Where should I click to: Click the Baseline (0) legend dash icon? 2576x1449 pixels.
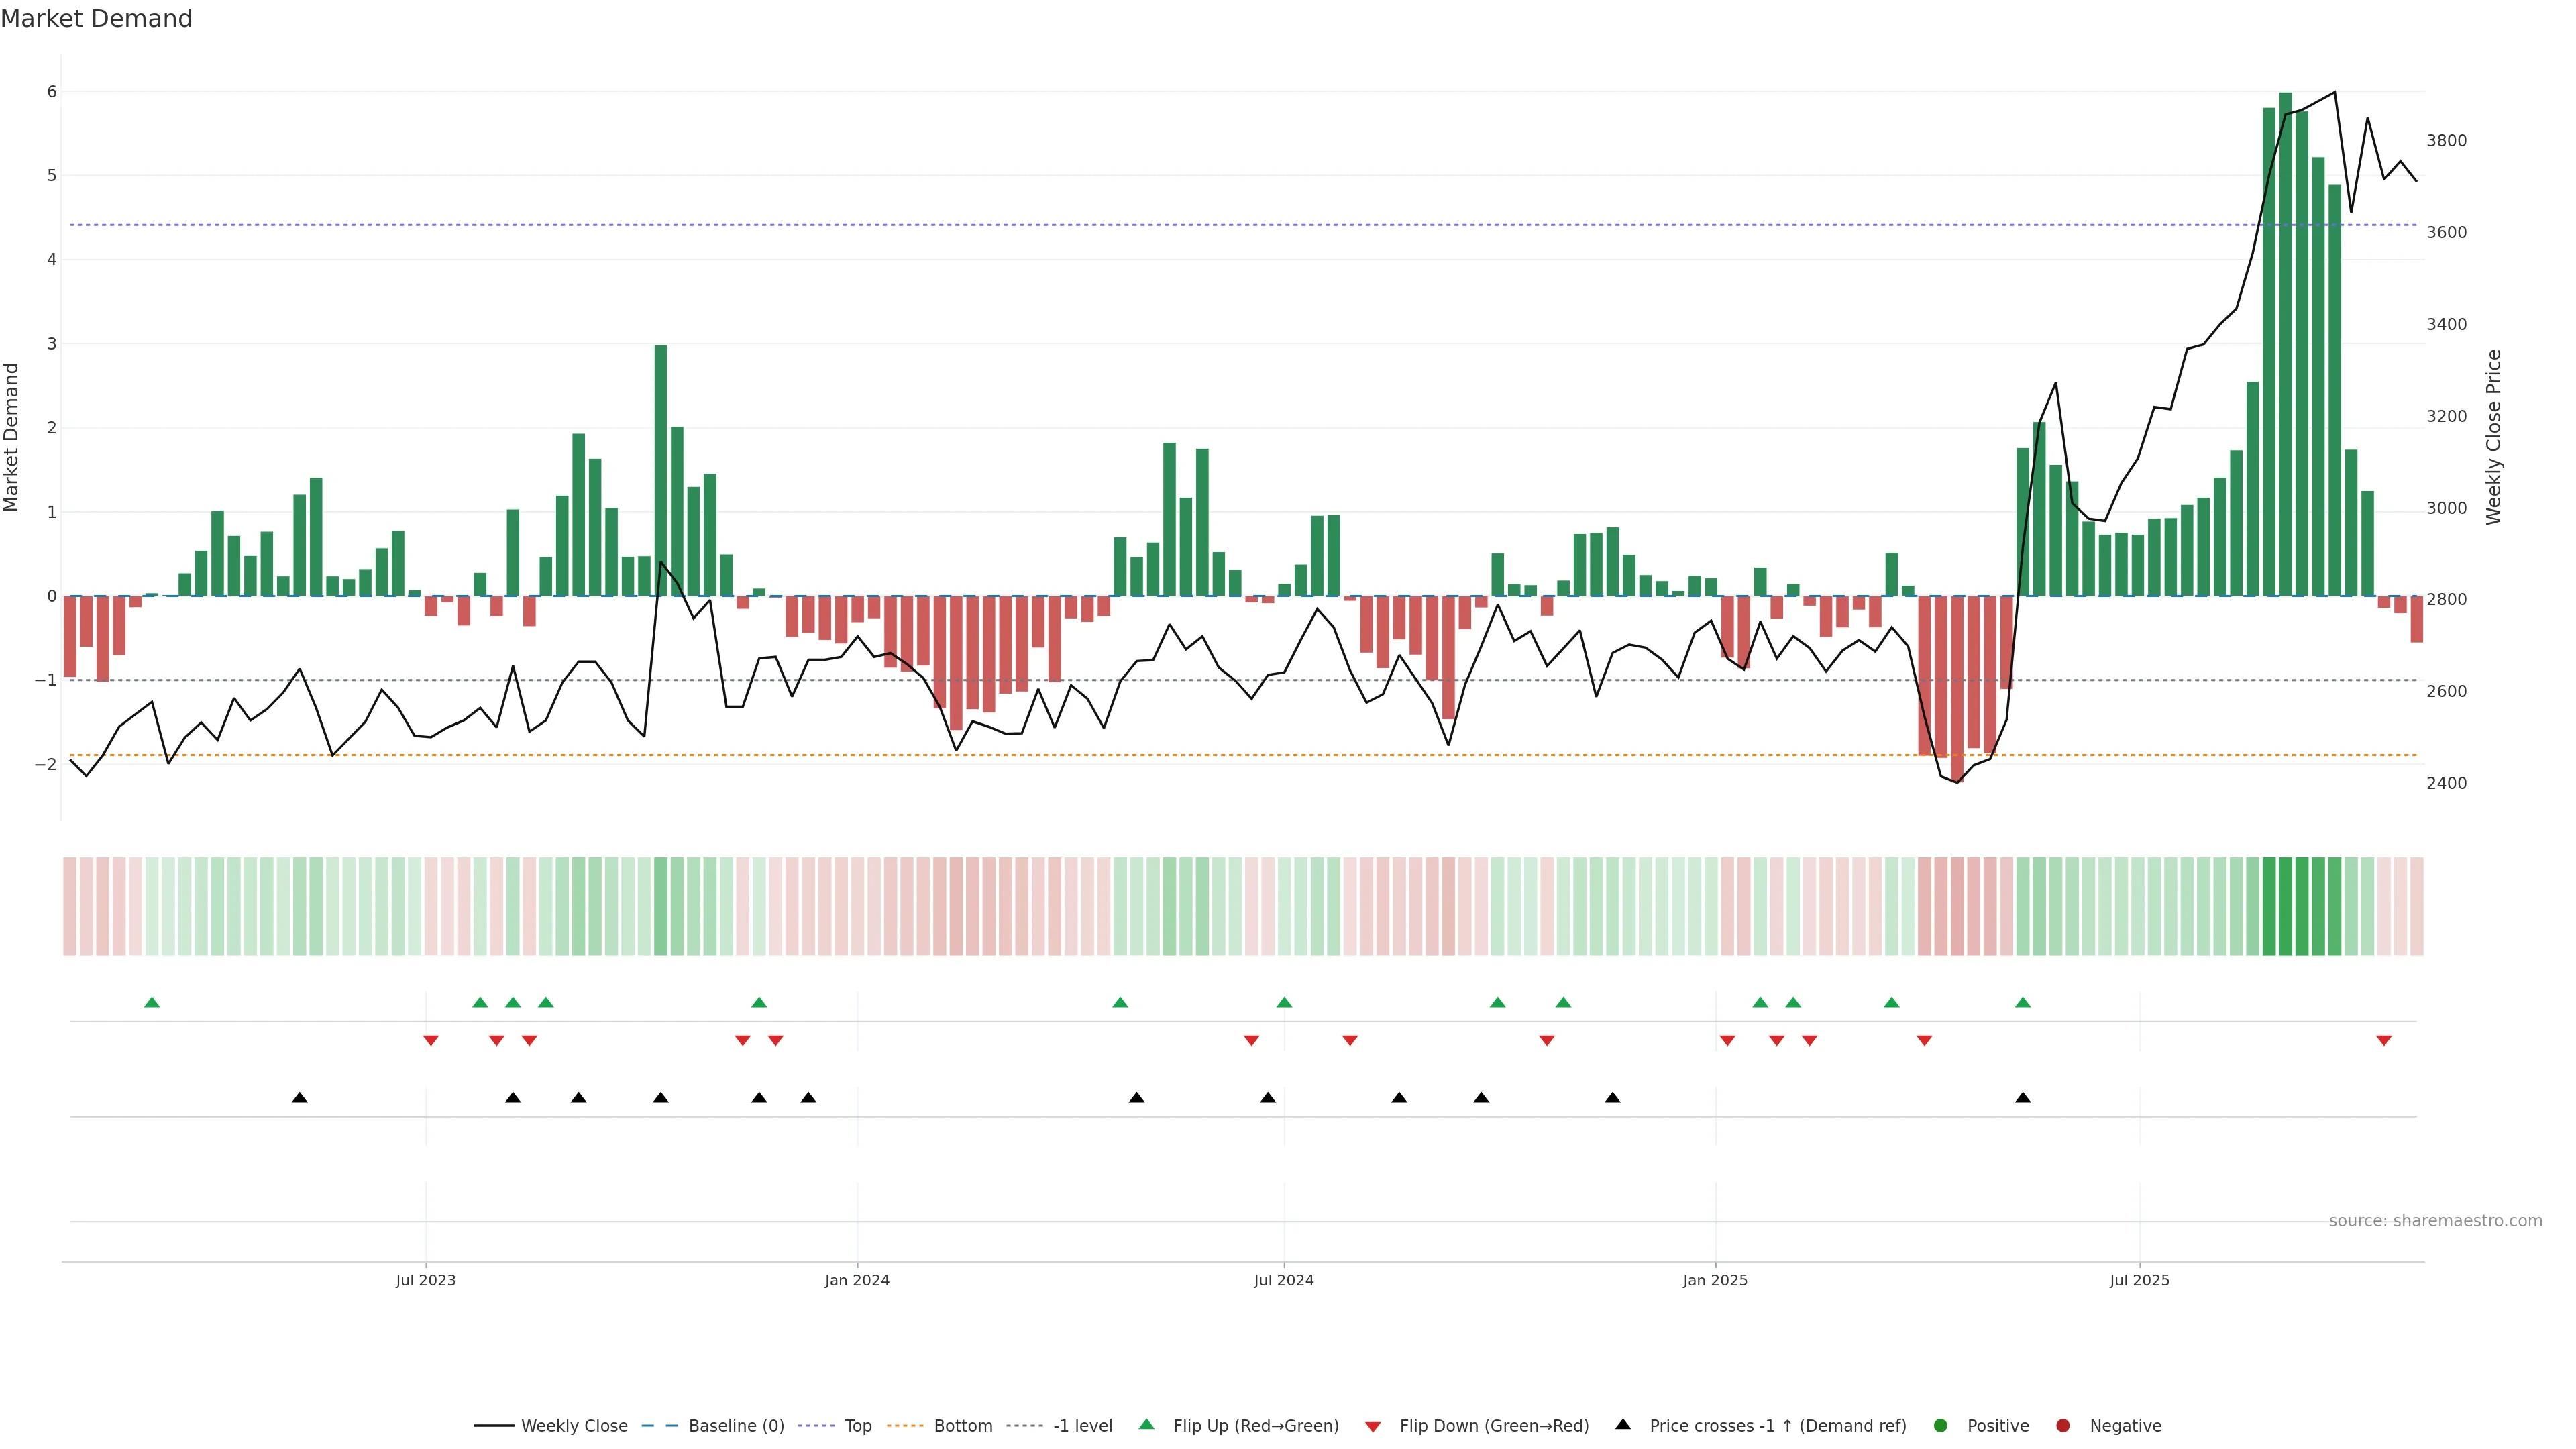tap(659, 1426)
